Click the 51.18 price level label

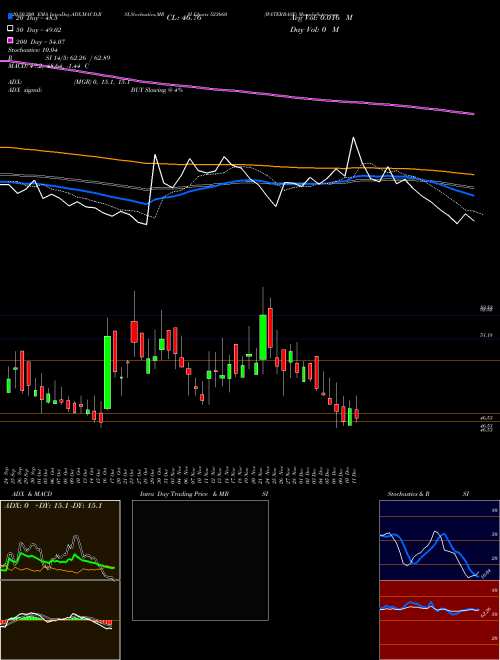486,335
